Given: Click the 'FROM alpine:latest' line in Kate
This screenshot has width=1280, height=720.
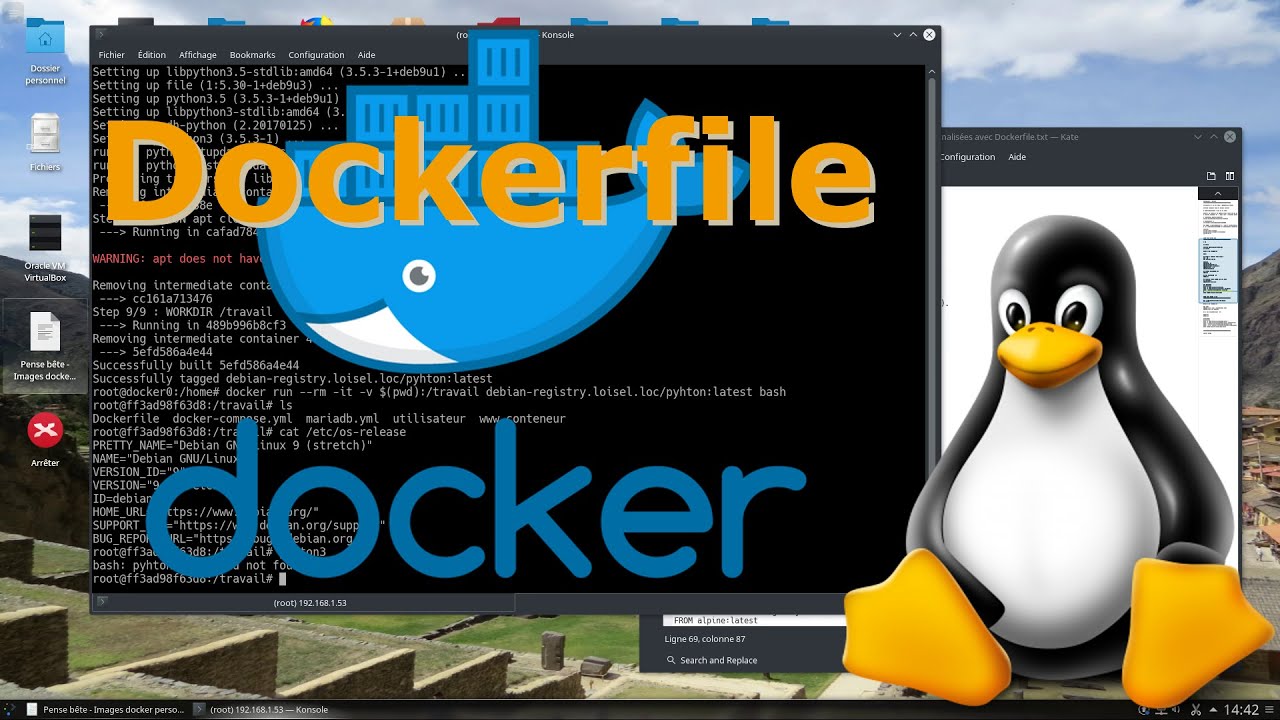Looking at the screenshot, I should [716, 620].
